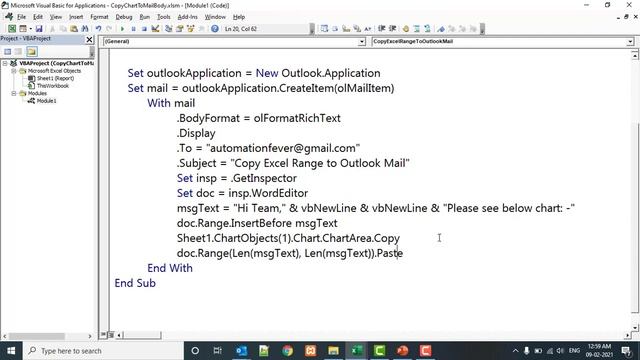Open Chrome from the taskbar
The height and width of the screenshot is (360, 640).
click(287, 351)
